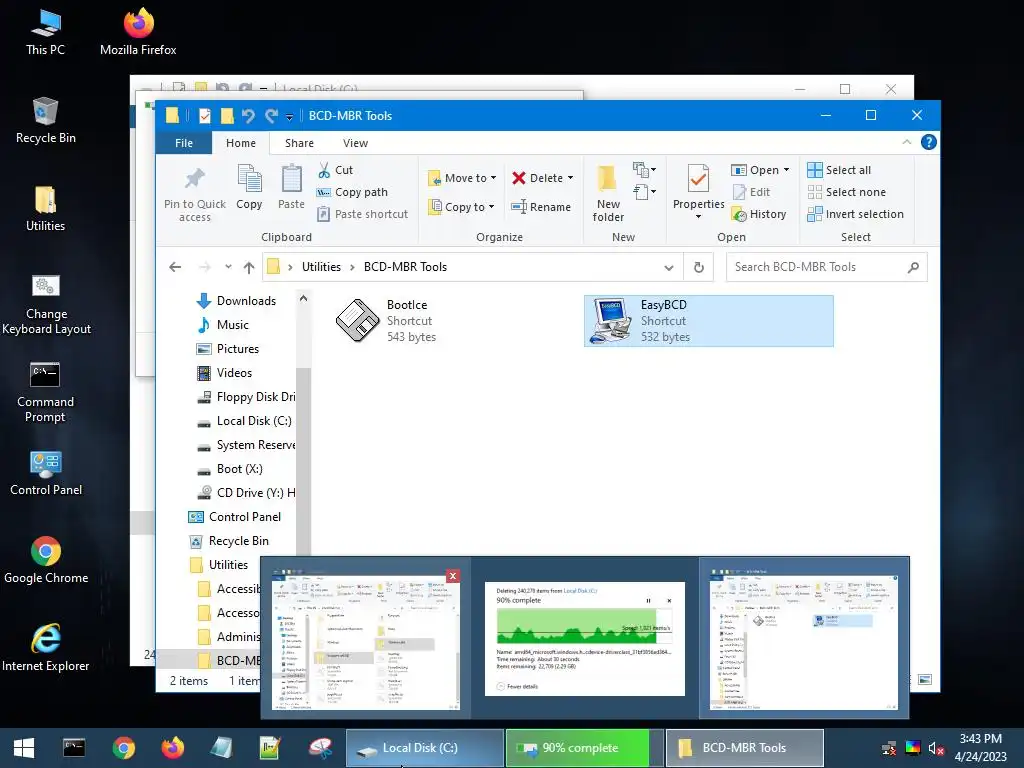Image resolution: width=1024 pixels, height=768 pixels.
Task: Click Utilities in the address breadcrumb
Action: pos(321,267)
